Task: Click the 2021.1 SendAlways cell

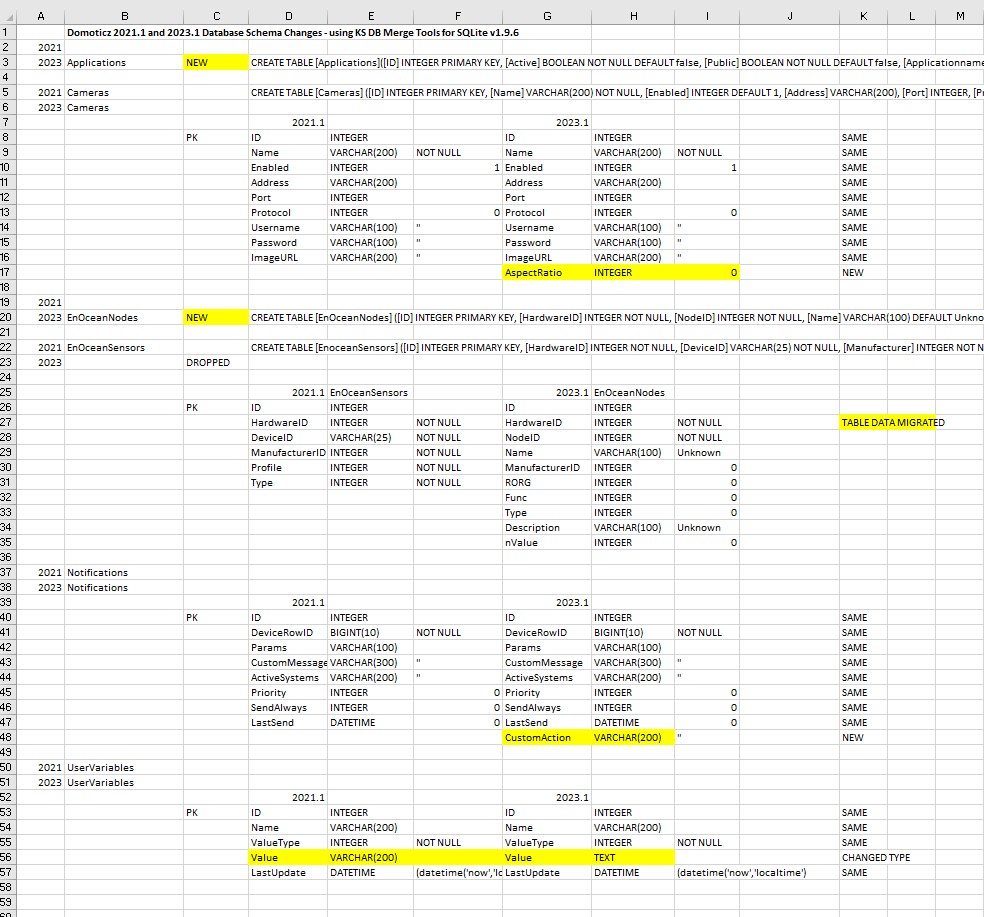Action: coord(288,707)
